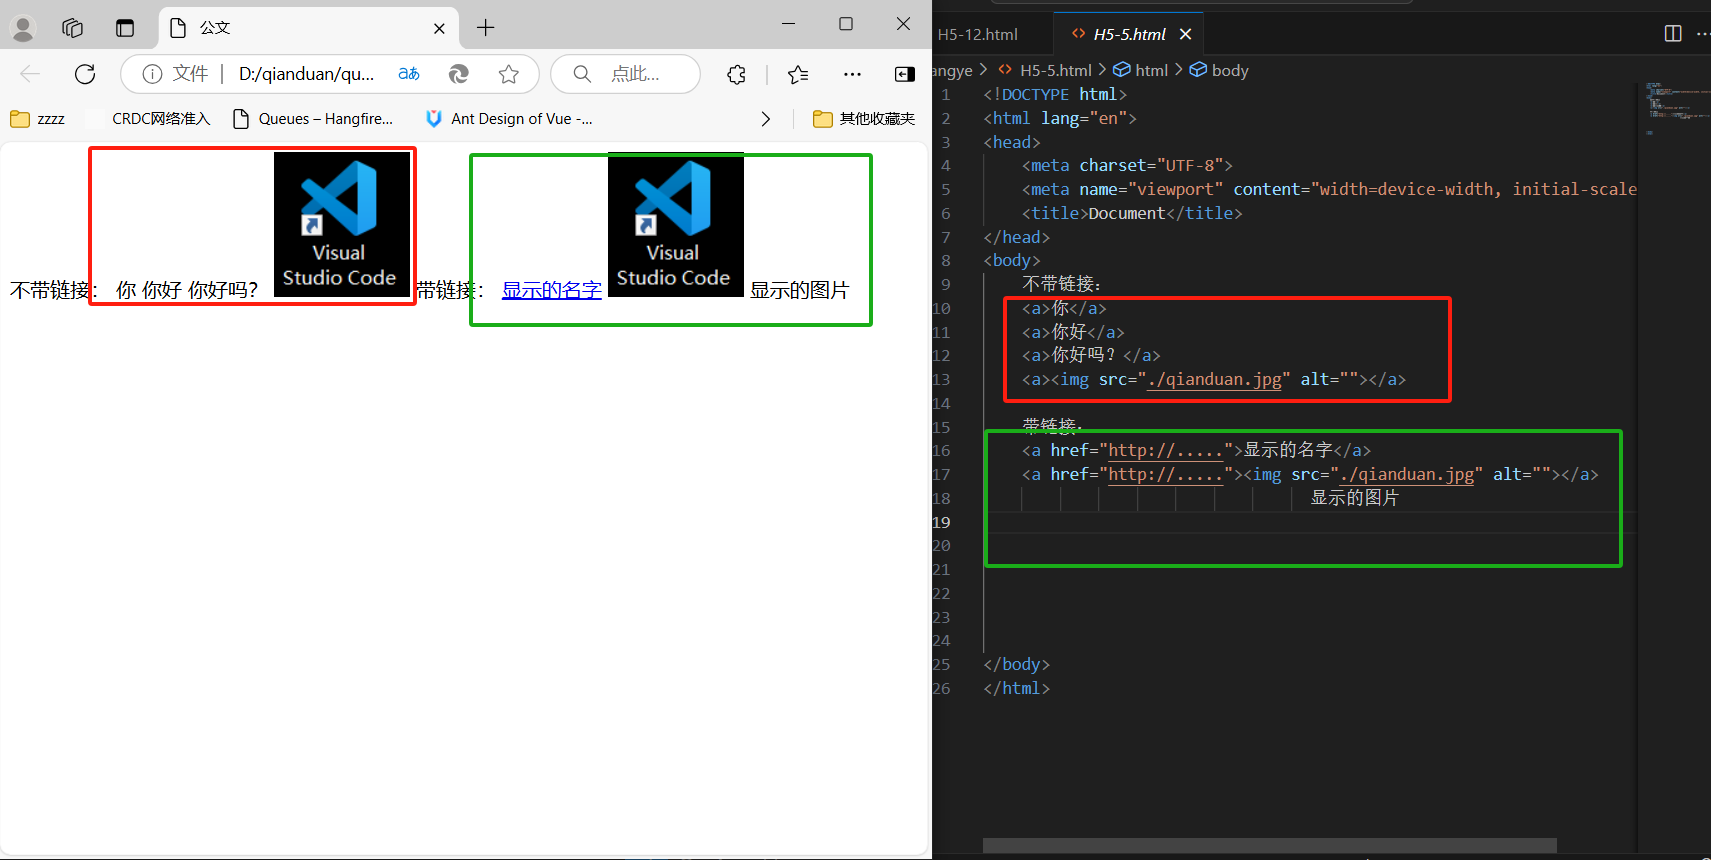Minimize the browser window
1711x860 pixels.
pos(788,24)
